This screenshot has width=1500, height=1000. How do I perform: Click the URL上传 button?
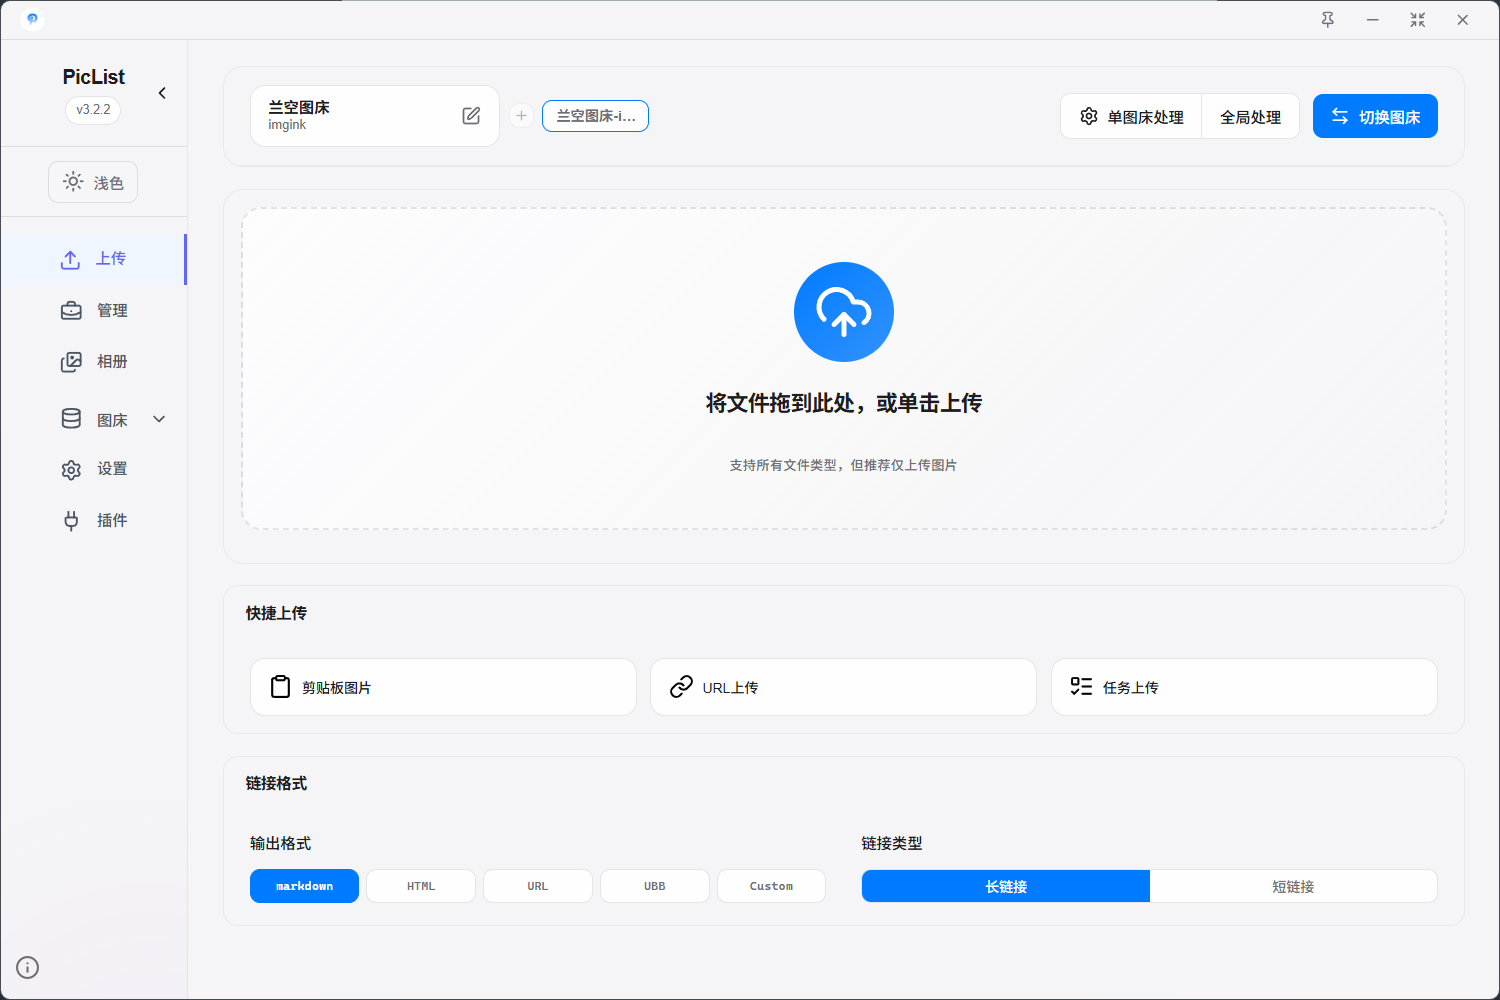click(x=843, y=687)
